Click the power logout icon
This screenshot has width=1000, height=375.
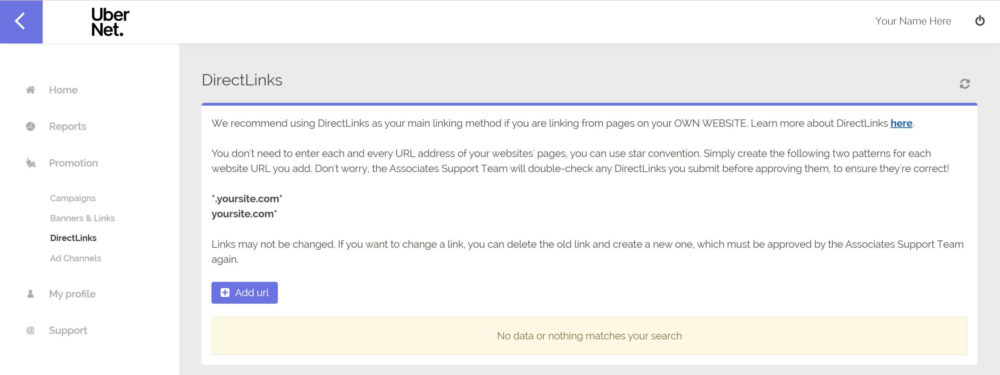point(980,21)
